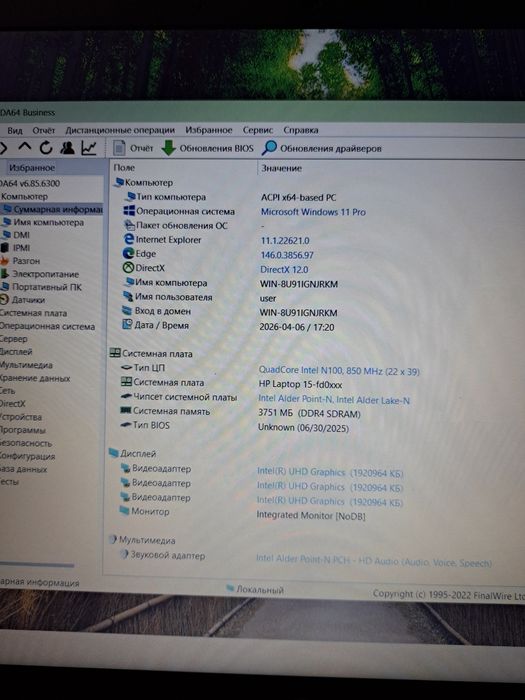The width and height of the screenshot is (525, 700).
Task: Select the Вход в домен row
Action: pyautogui.click(x=230, y=312)
